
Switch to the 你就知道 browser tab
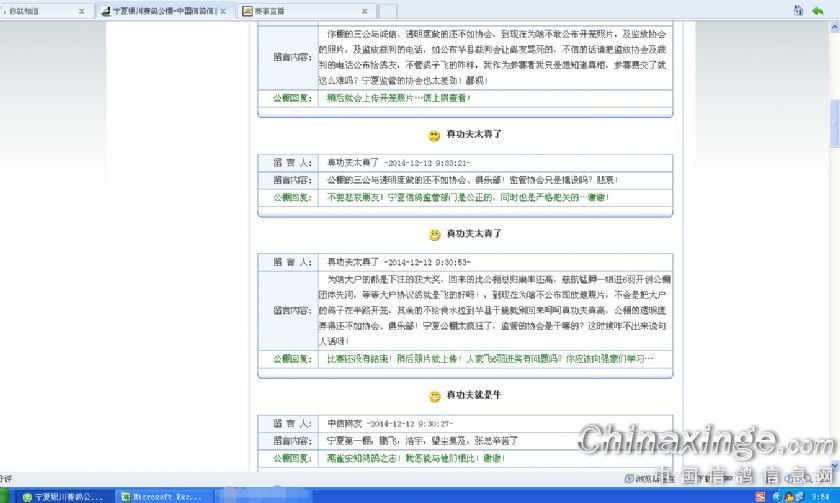(x=40, y=11)
